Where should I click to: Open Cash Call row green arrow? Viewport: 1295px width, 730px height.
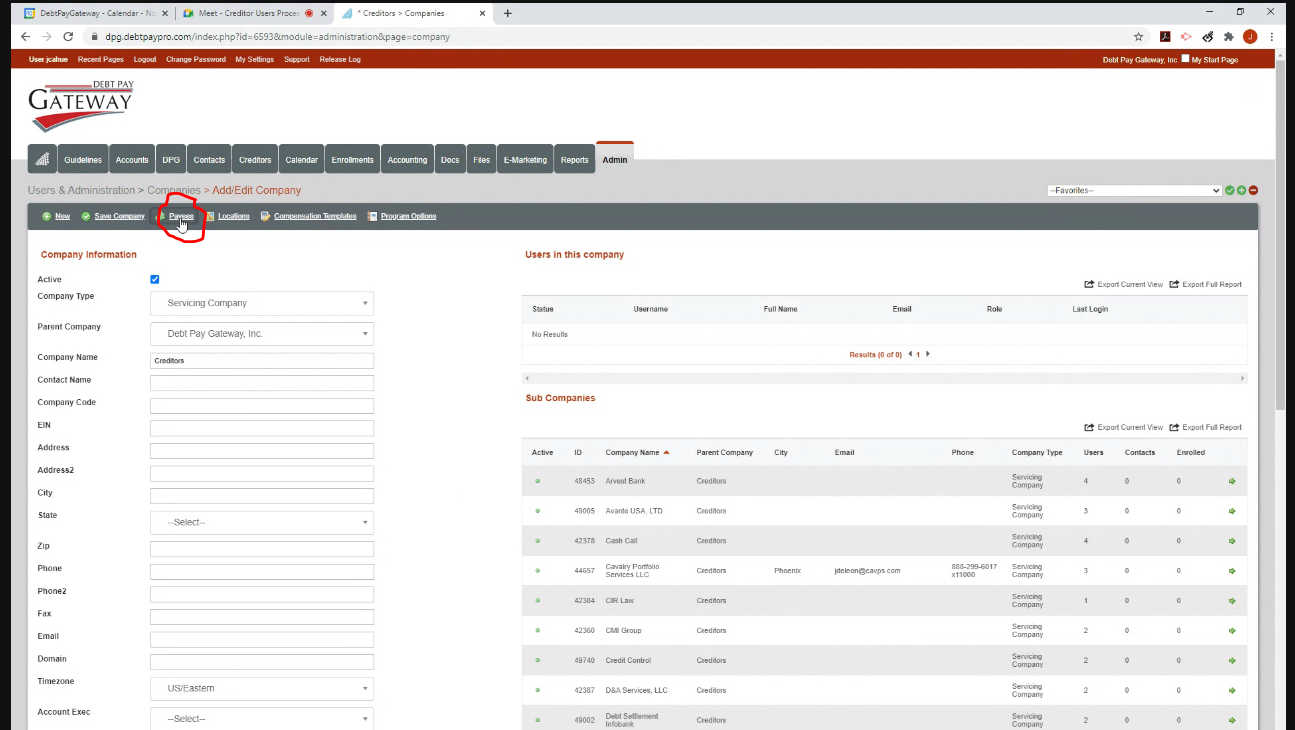coord(1232,541)
